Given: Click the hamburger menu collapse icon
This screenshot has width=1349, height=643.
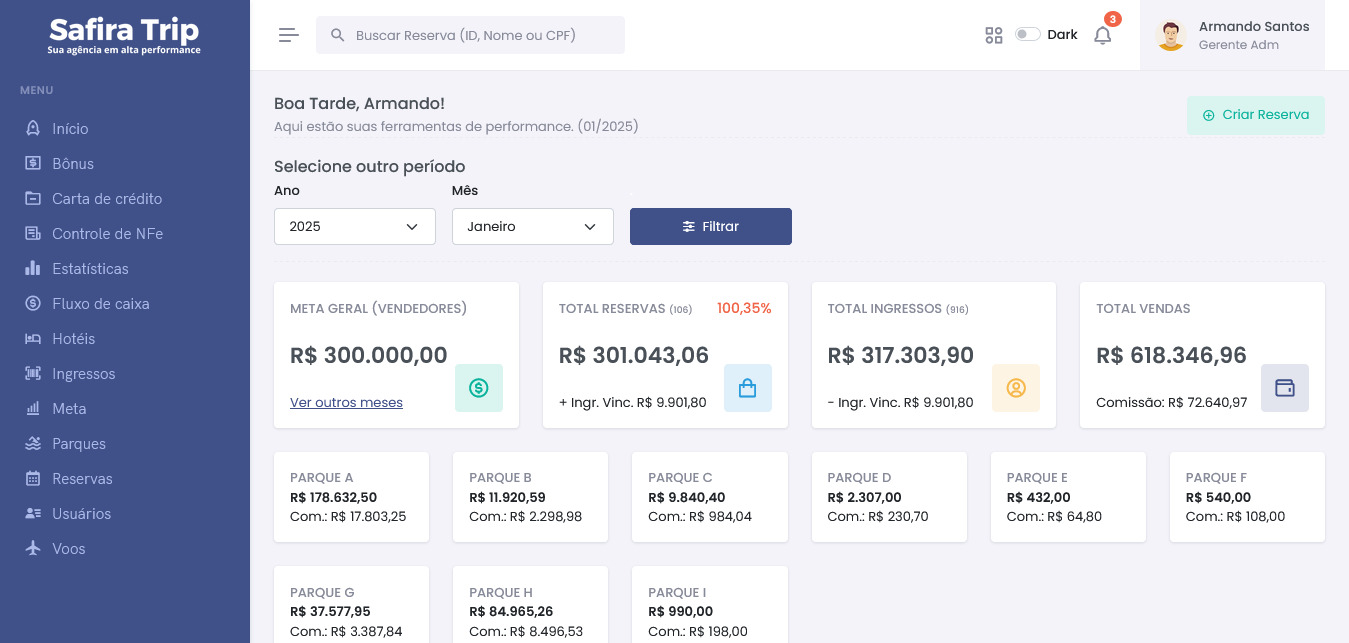Looking at the screenshot, I should [x=289, y=35].
